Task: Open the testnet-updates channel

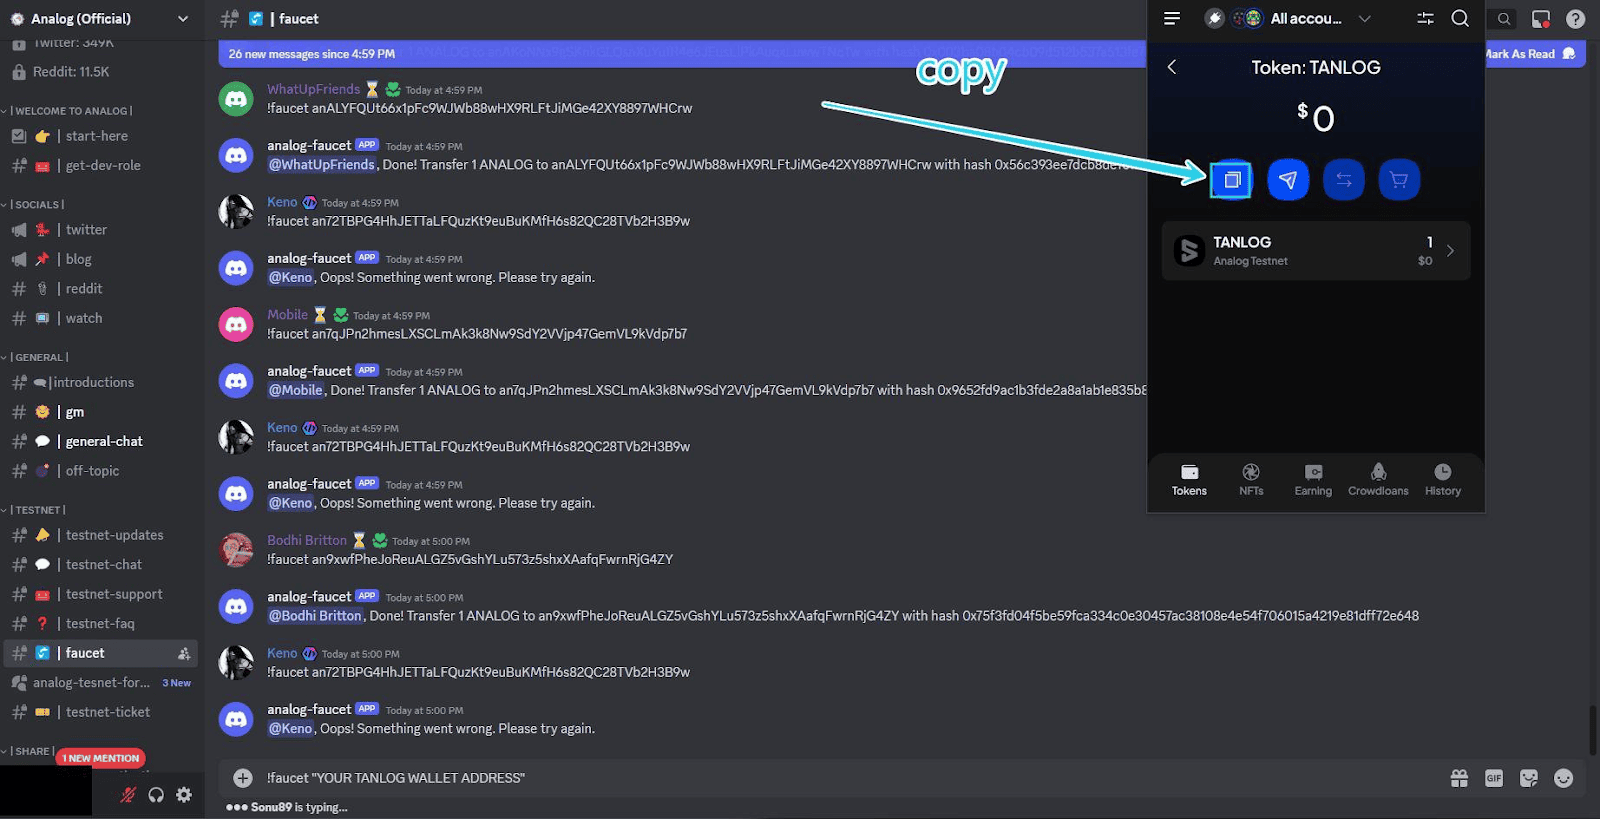Action: [101, 535]
